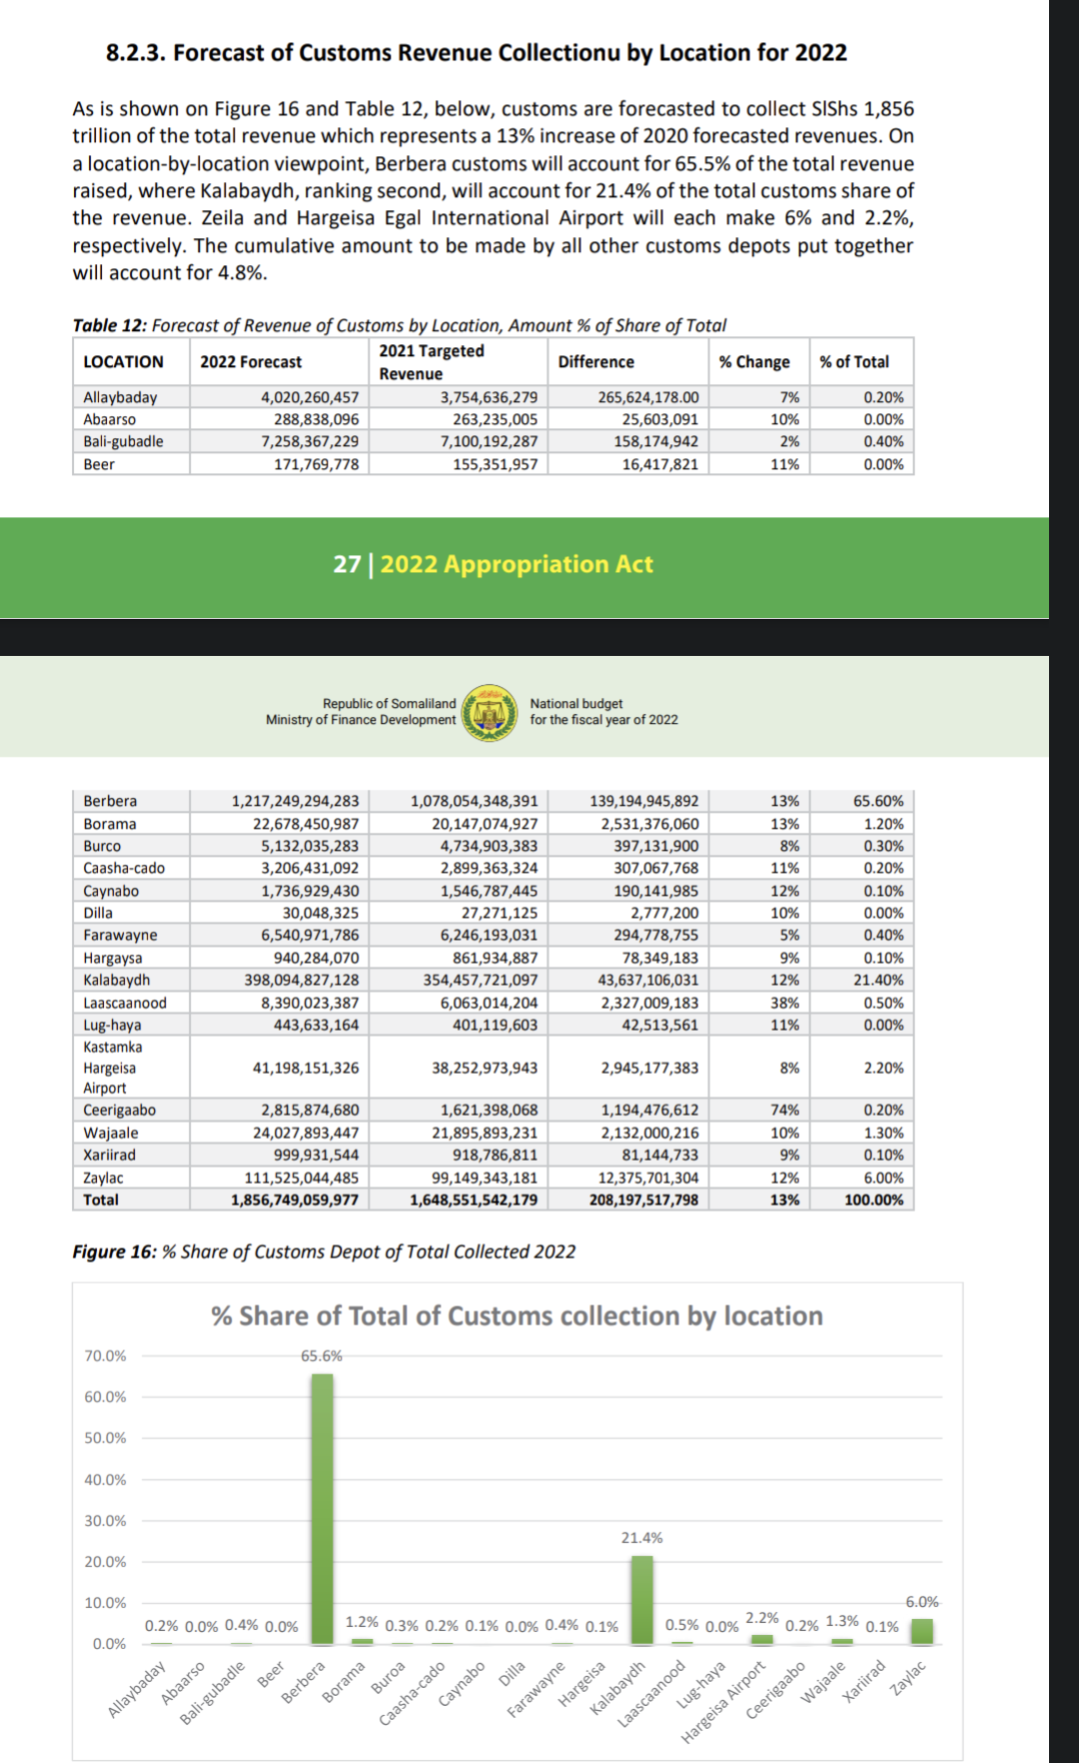This screenshot has width=1079, height=1763.
Task: Select the 'Figure 16' caption text
Action: 324,1252
